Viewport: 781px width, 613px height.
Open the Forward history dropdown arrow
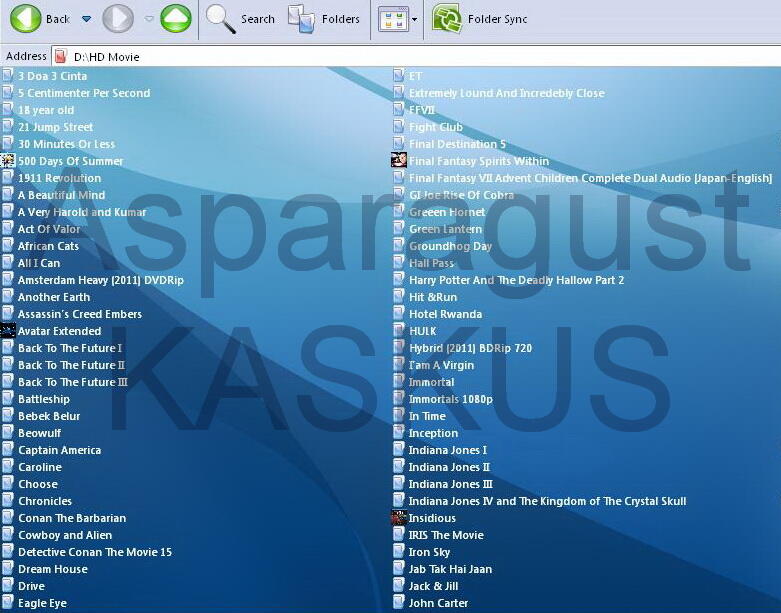click(x=148, y=19)
